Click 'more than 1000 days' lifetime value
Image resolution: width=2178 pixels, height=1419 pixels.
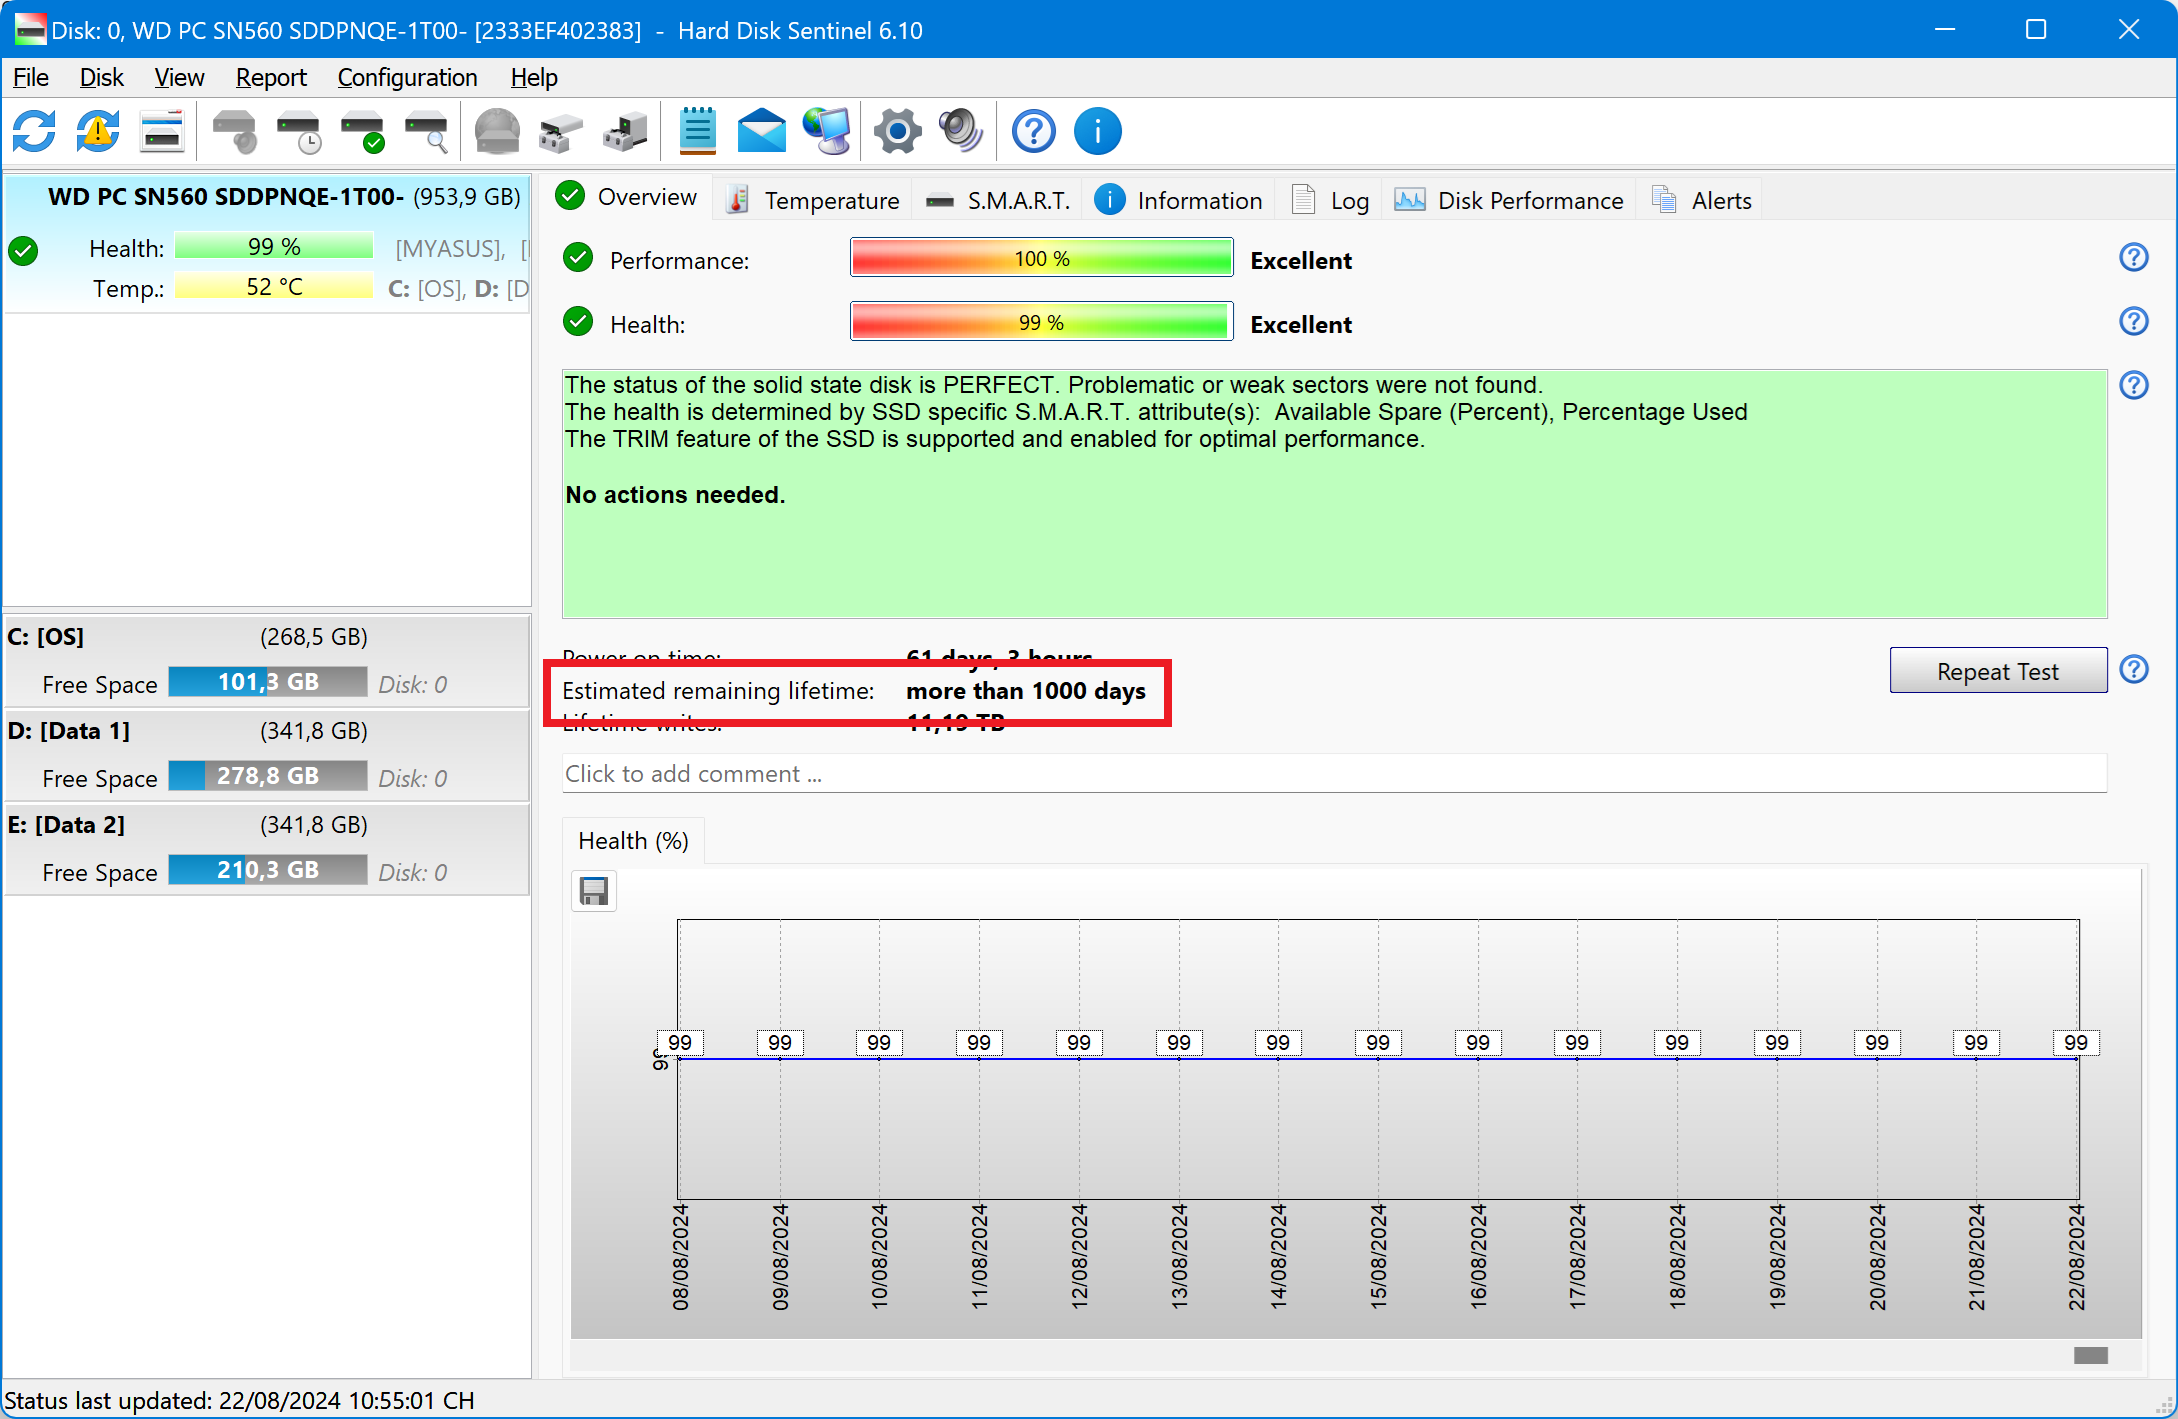tap(1026, 691)
